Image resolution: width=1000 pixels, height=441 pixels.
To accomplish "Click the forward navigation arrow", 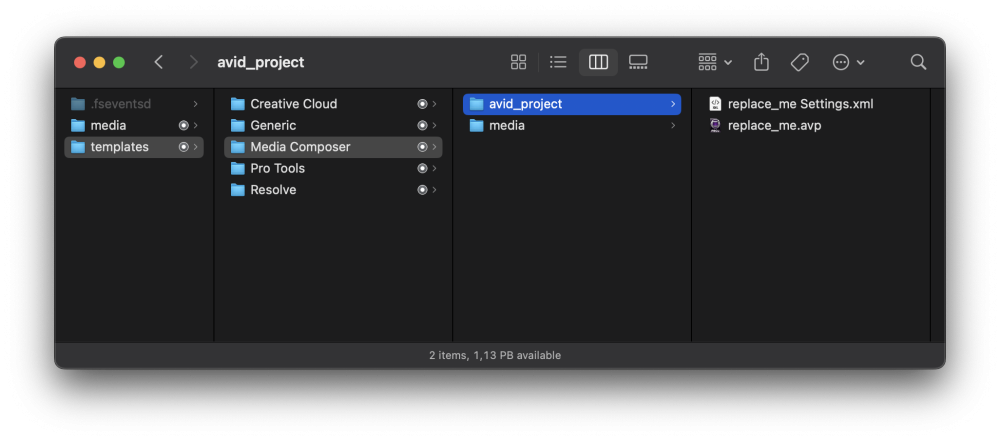I will [193, 62].
